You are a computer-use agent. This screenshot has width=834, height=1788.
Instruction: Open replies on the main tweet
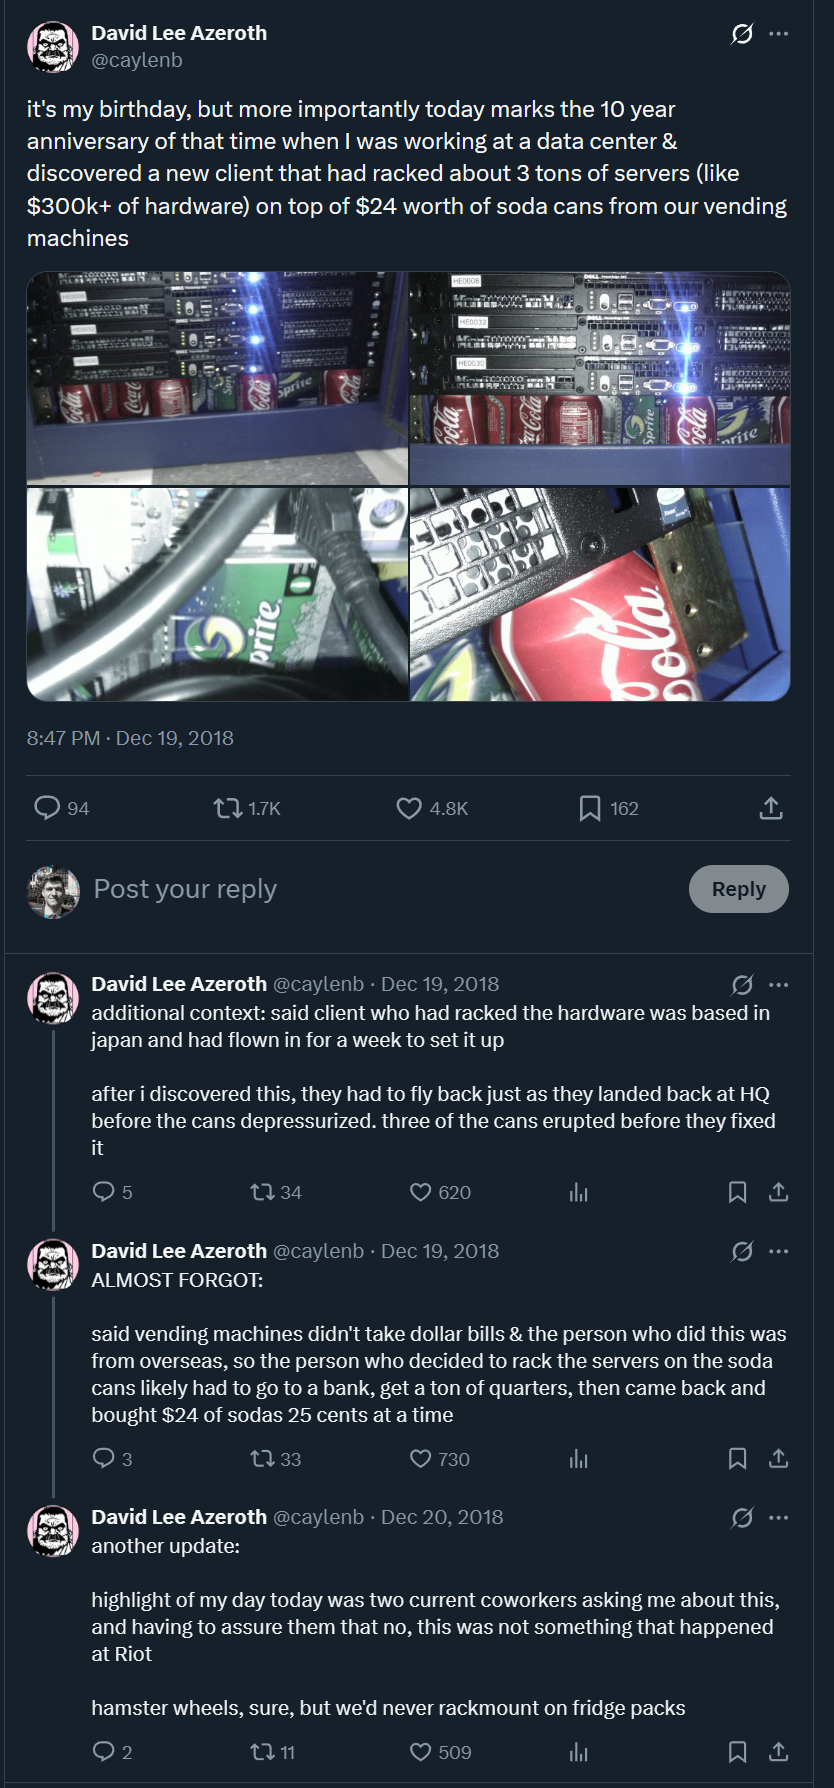[47, 808]
